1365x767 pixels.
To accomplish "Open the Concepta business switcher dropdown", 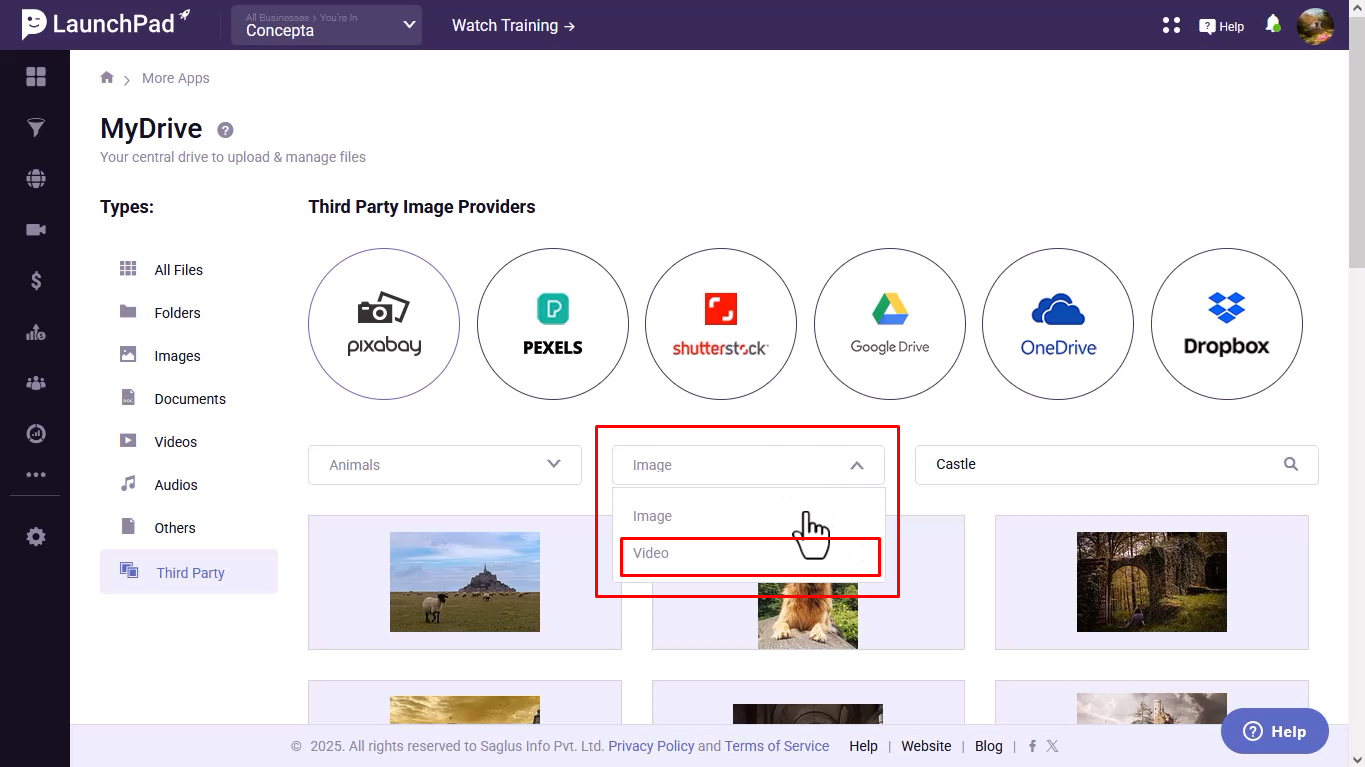I will click(x=327, y=25).
